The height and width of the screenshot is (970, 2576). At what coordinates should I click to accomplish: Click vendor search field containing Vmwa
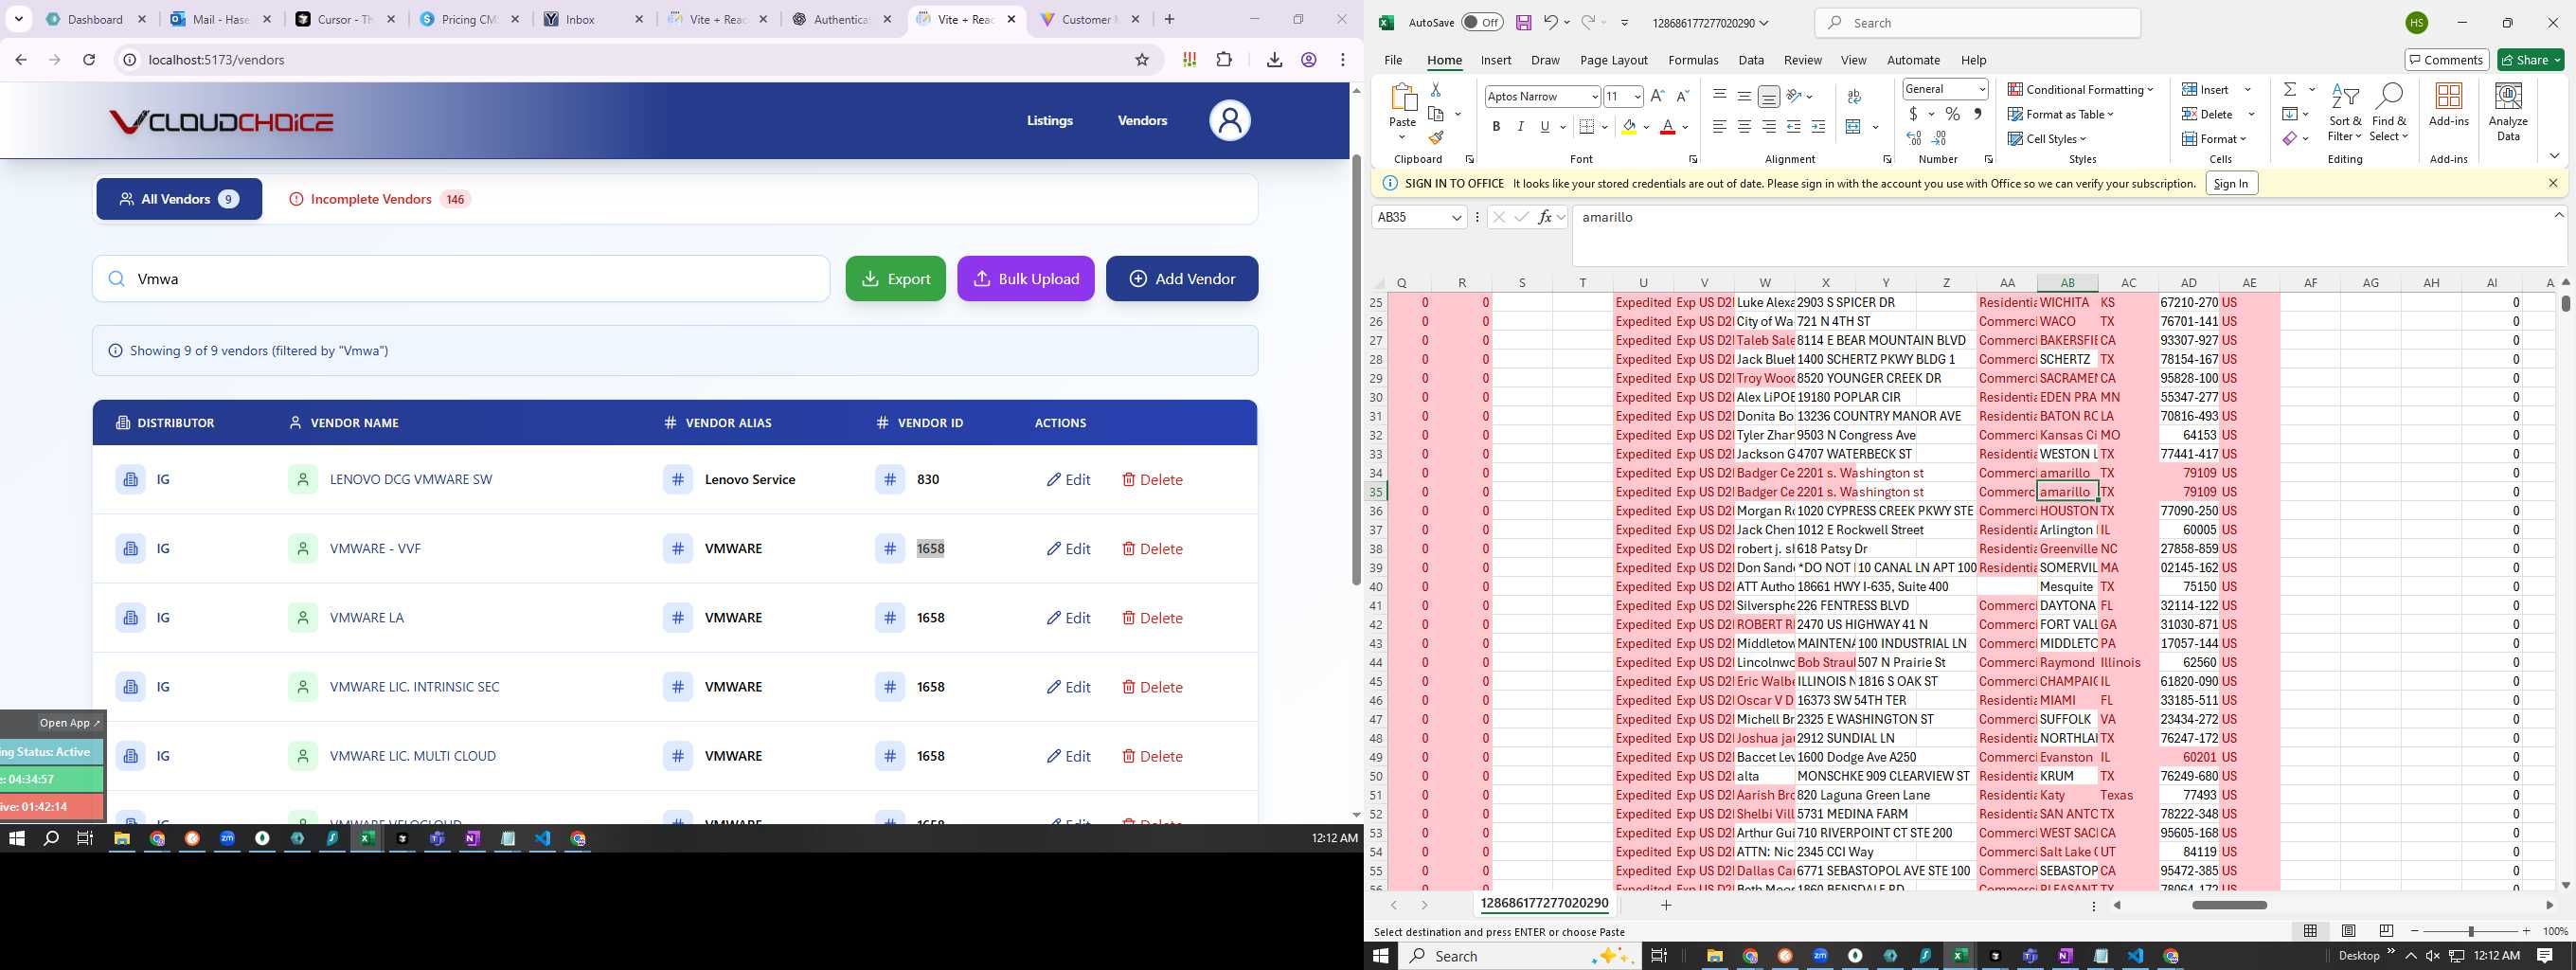tap(461, 279)
